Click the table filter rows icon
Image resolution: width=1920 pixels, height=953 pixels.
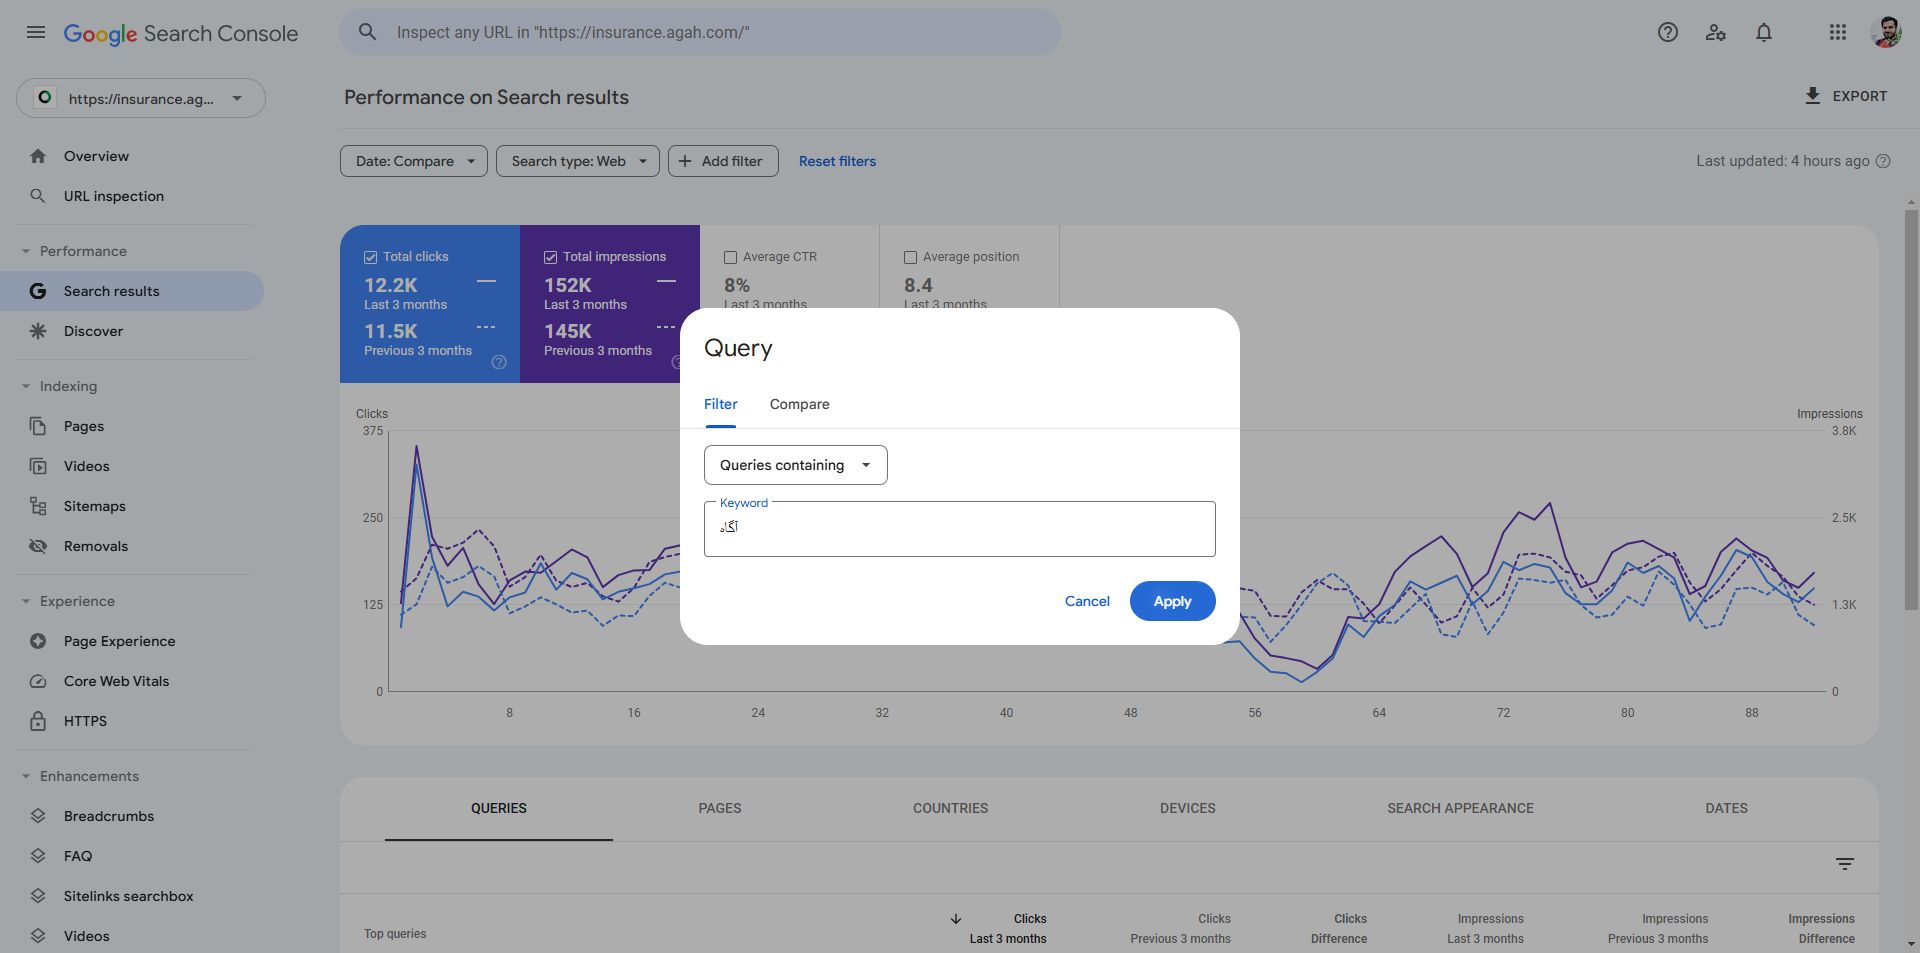[x=1845, y=864]
